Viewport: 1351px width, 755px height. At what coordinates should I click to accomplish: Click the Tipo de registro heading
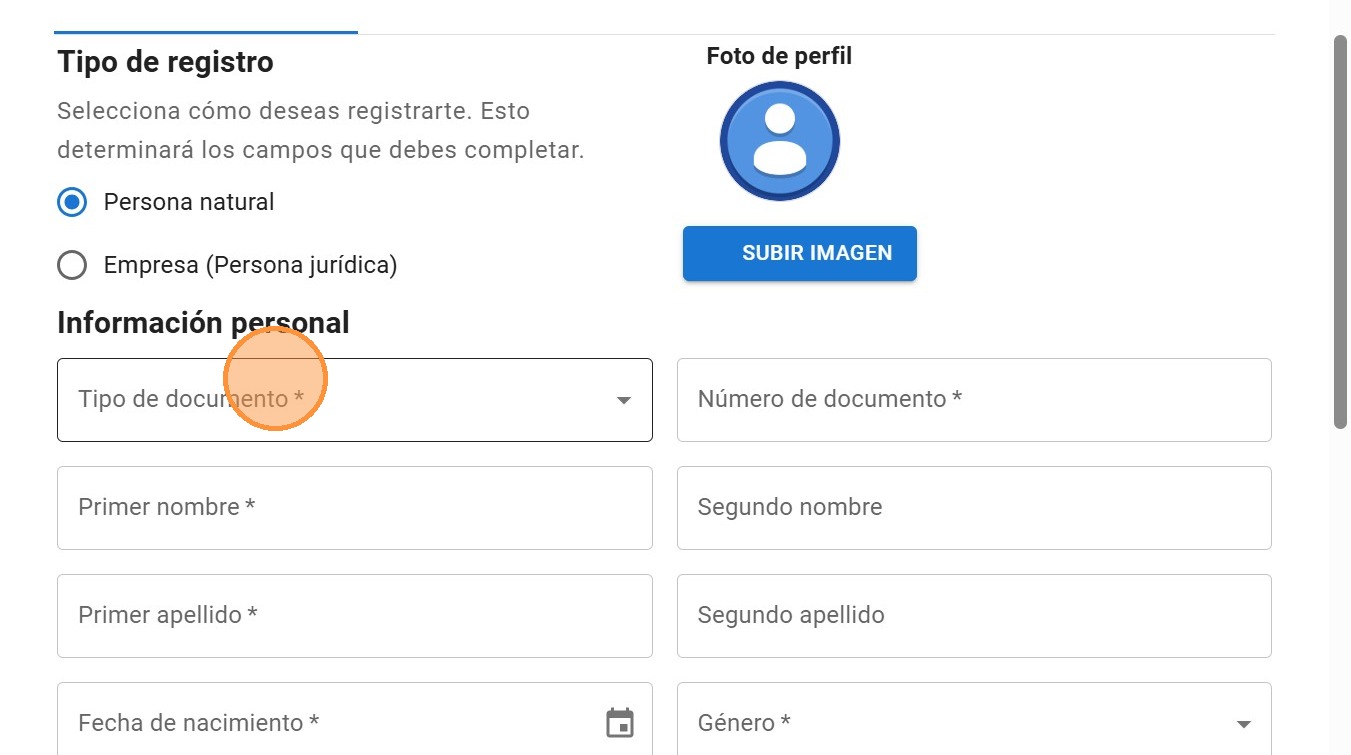[165, 62]
